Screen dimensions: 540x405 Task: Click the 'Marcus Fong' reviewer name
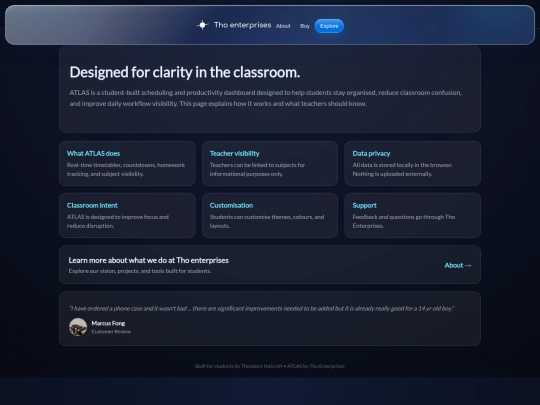pyautogui.click(x=108, y=323)
